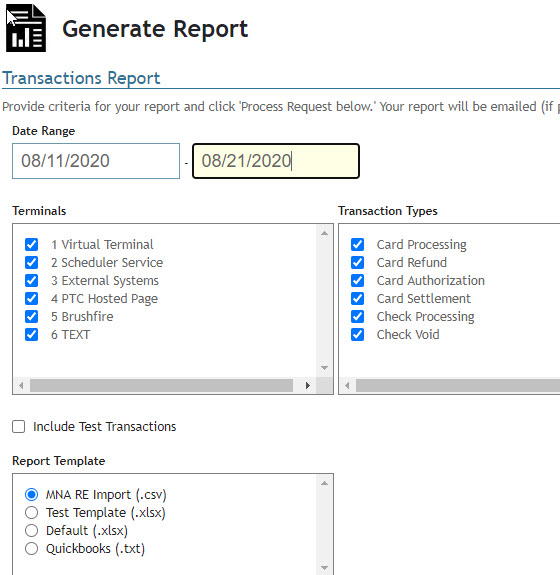Uncheck the Check Processing checkbox
This screenshot has height=575, width=560.
pyautogui.click(x=358, y=316)
